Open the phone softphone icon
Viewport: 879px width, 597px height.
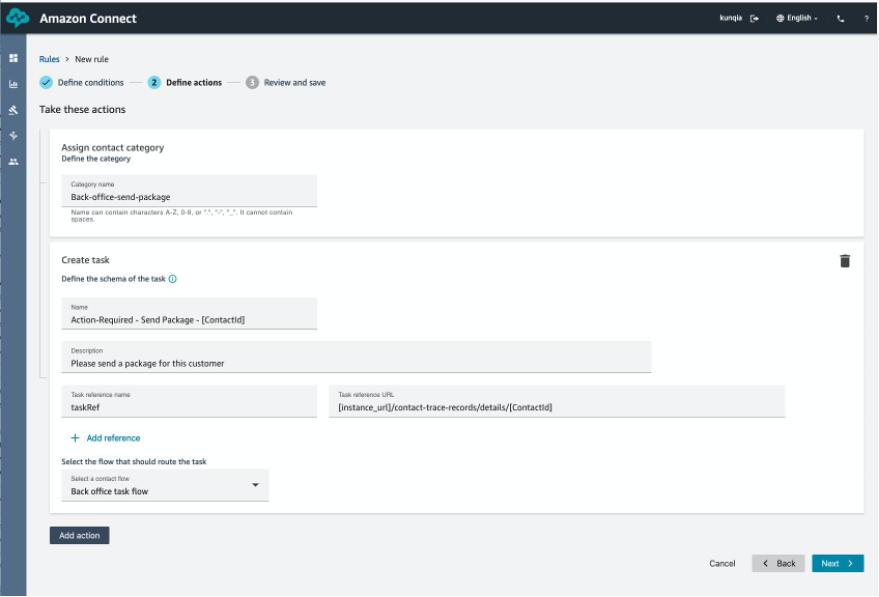click(x=840, y=18)
